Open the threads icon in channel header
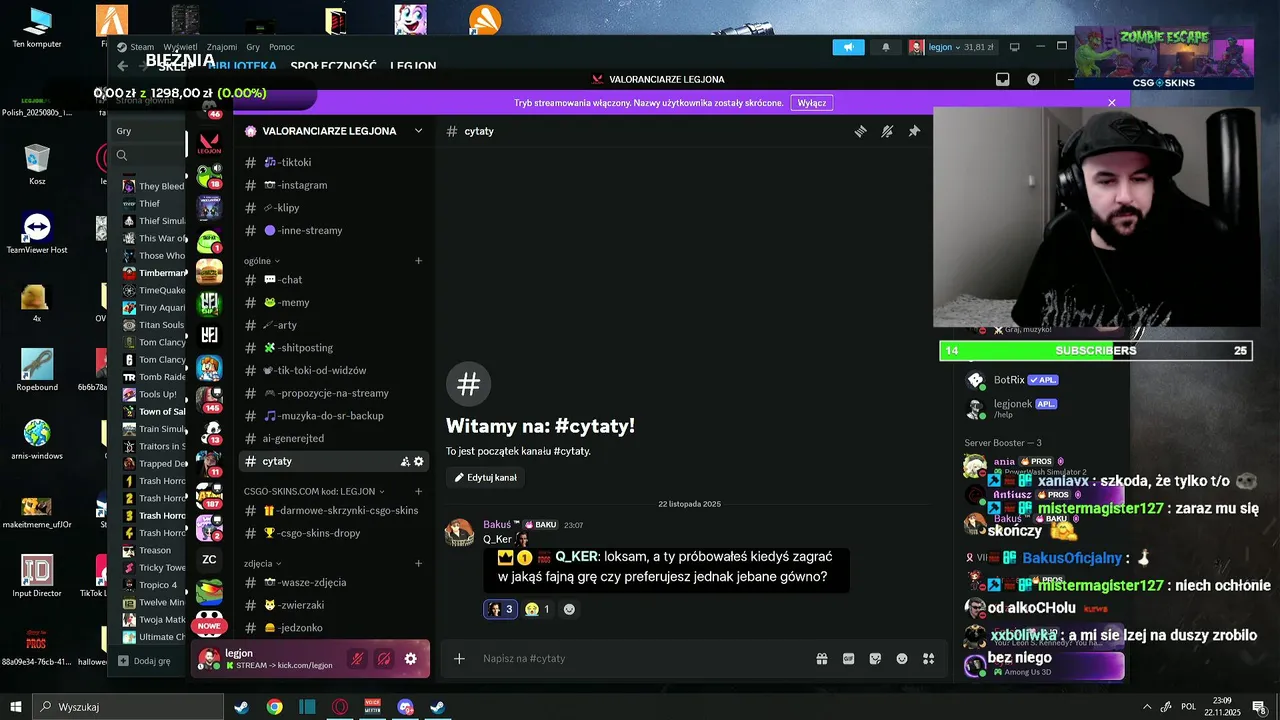Screen dimensions: 1280x720 [x=860, y=131]
